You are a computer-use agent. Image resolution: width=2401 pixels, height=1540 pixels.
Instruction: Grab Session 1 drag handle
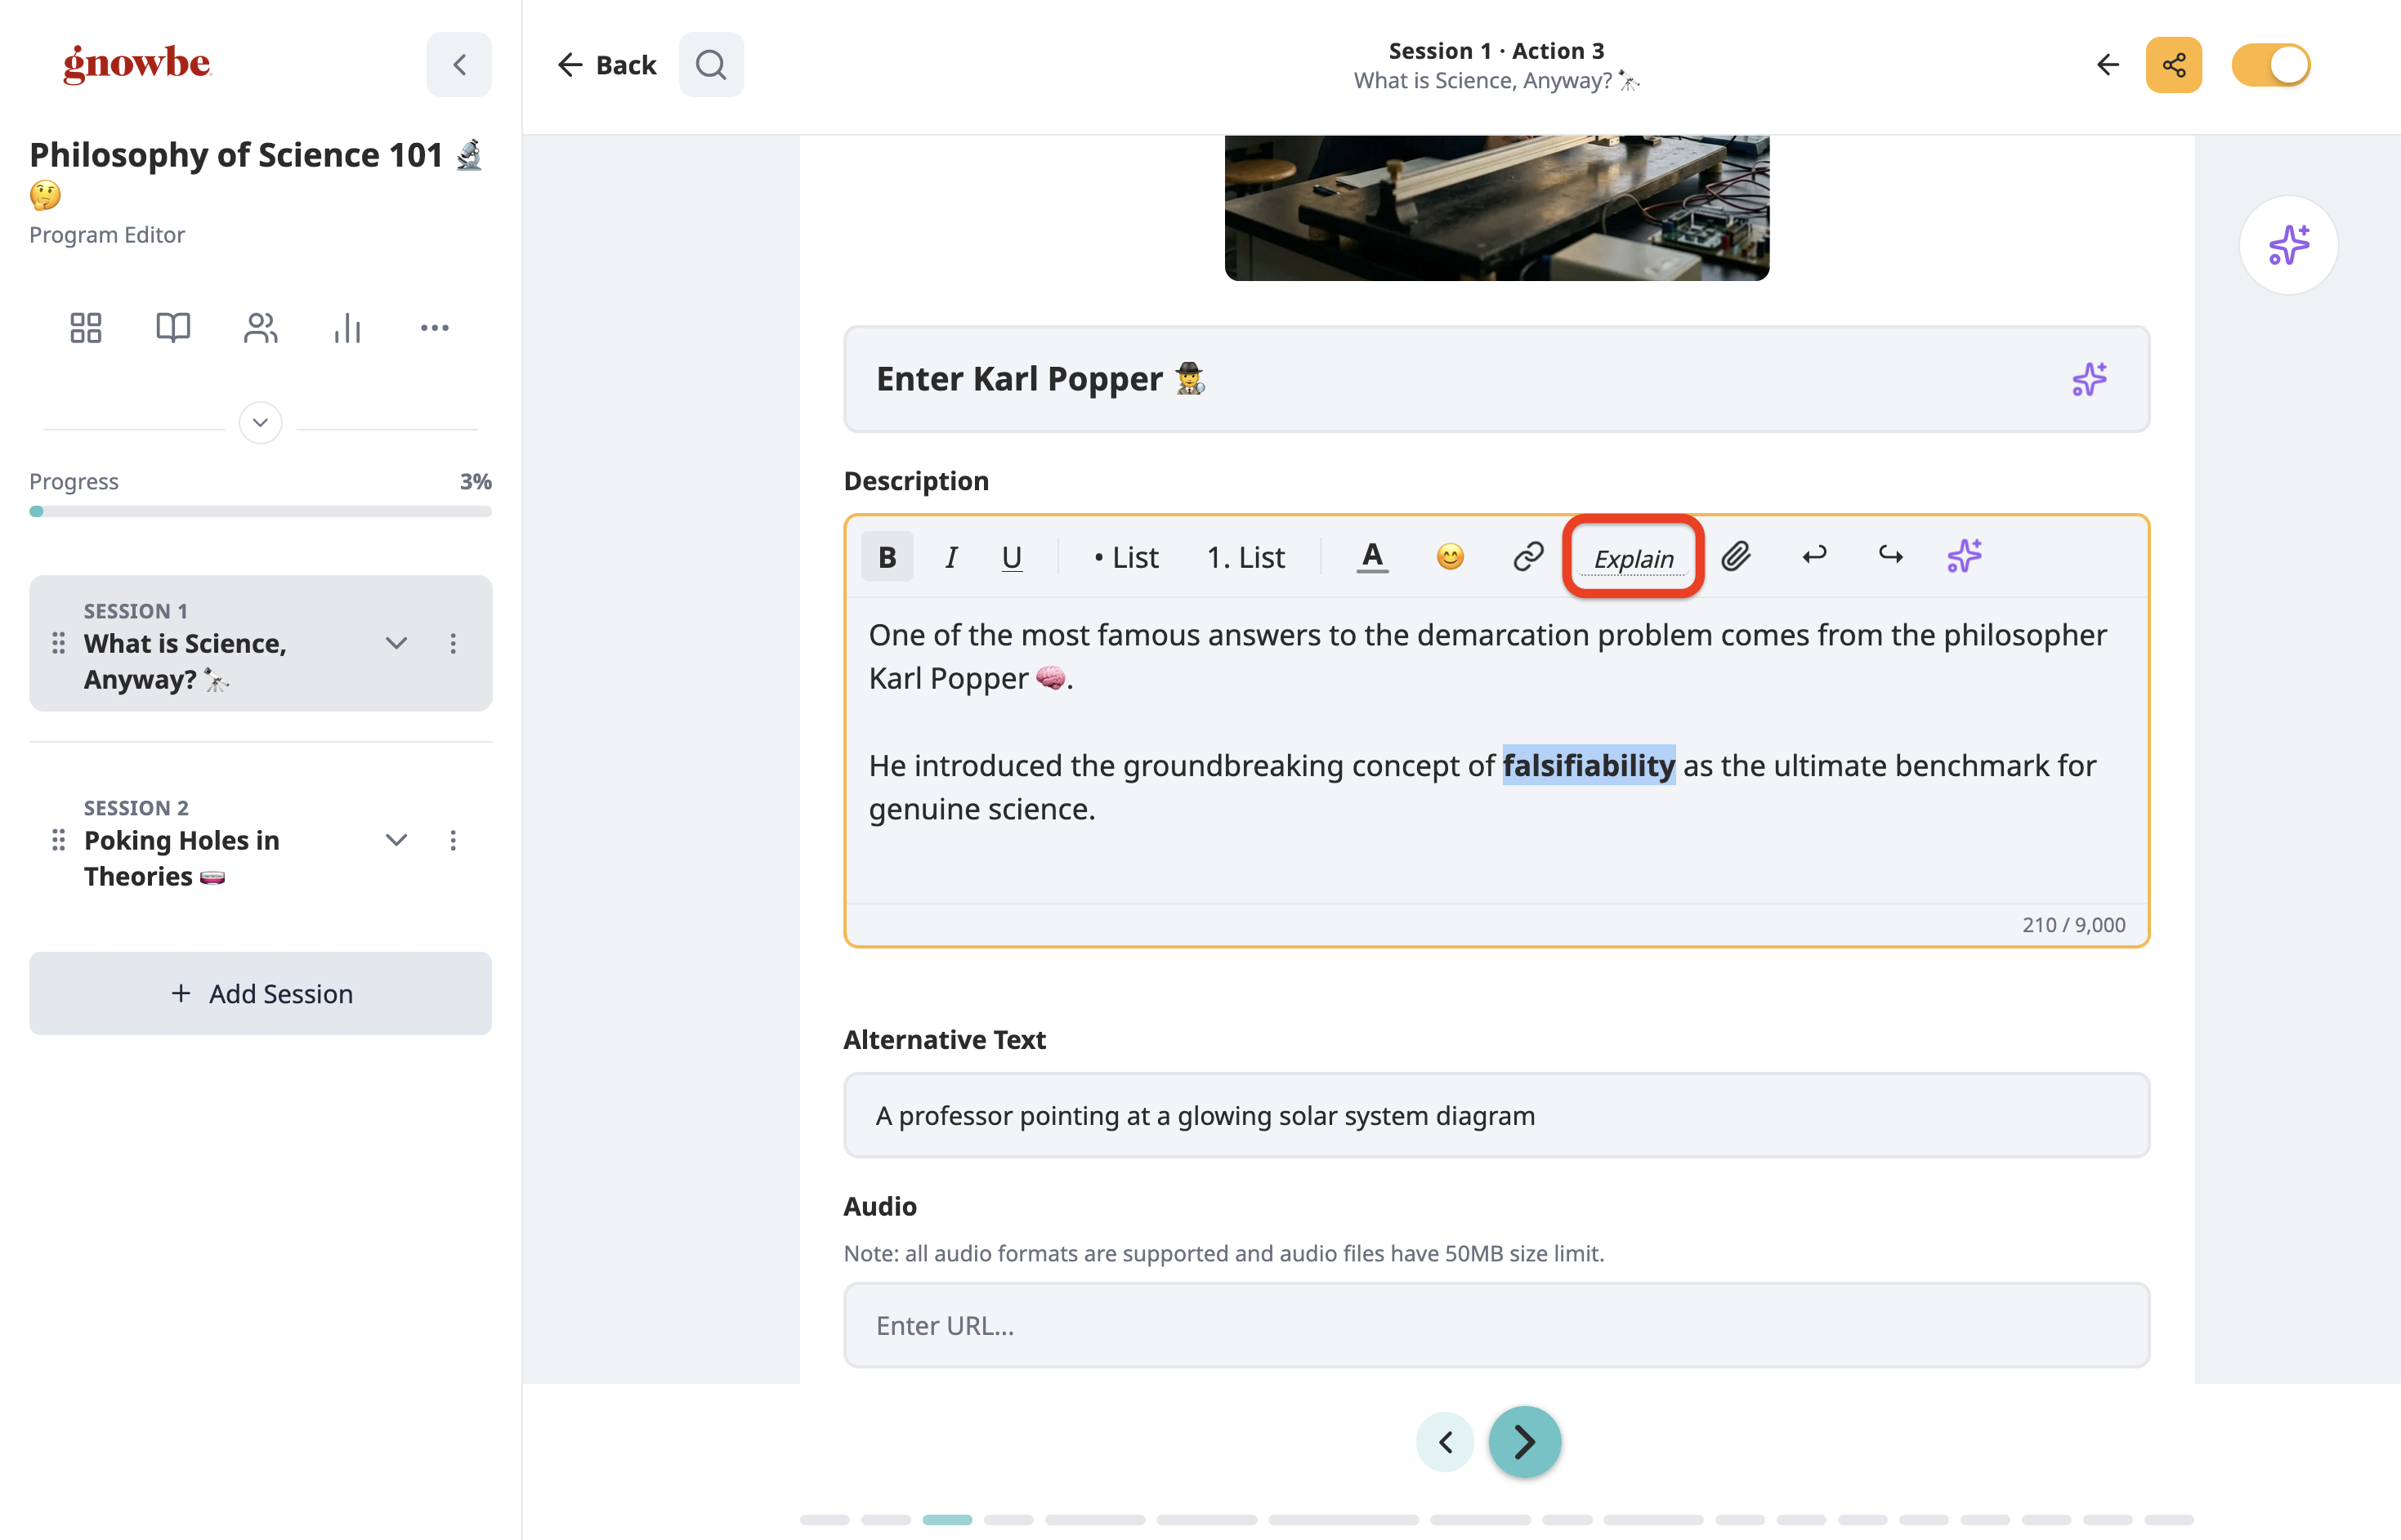(x=59, y=643)
